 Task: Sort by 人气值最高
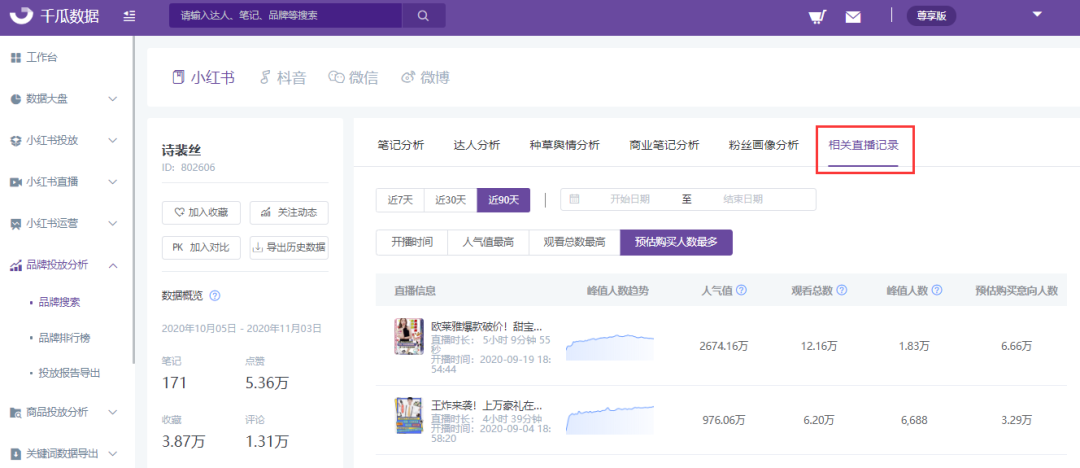tap(488, 242)
